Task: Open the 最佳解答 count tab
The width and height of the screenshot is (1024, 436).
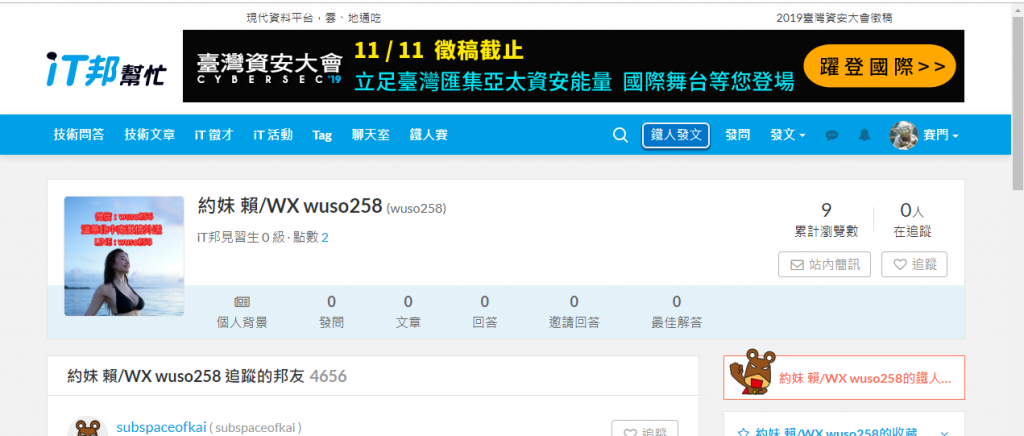Action: [x=677, y=311]
